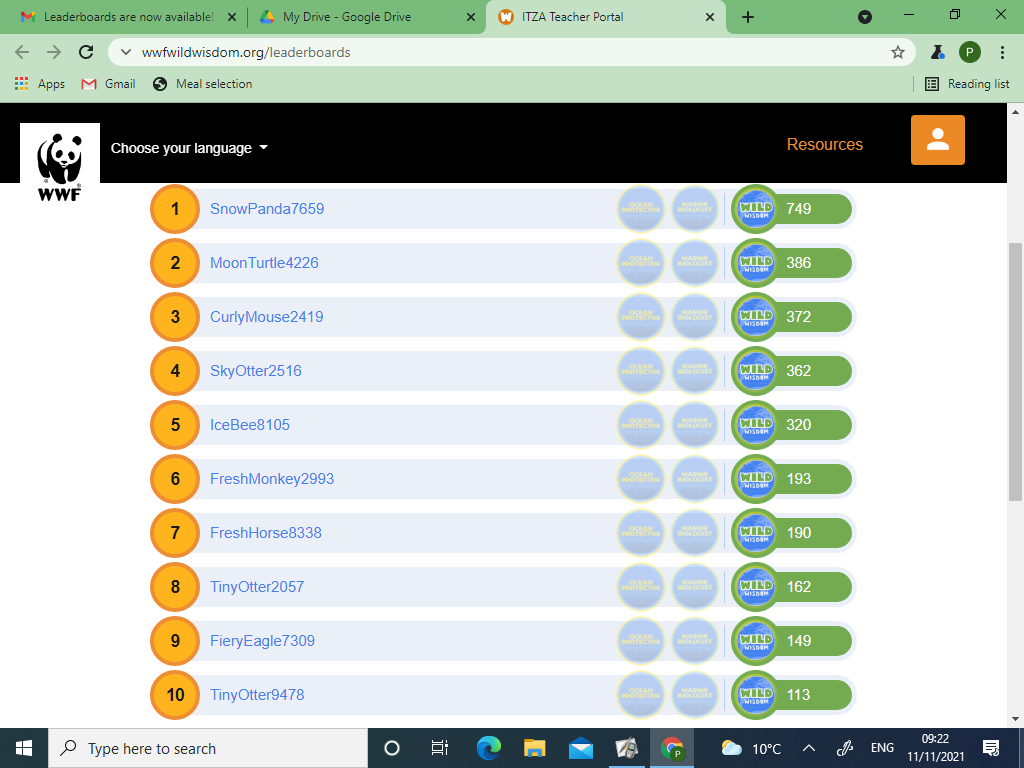Switch to the Gmail Leaderboards tab
This screenshot has width=1024, height=768.
[128, 17]
